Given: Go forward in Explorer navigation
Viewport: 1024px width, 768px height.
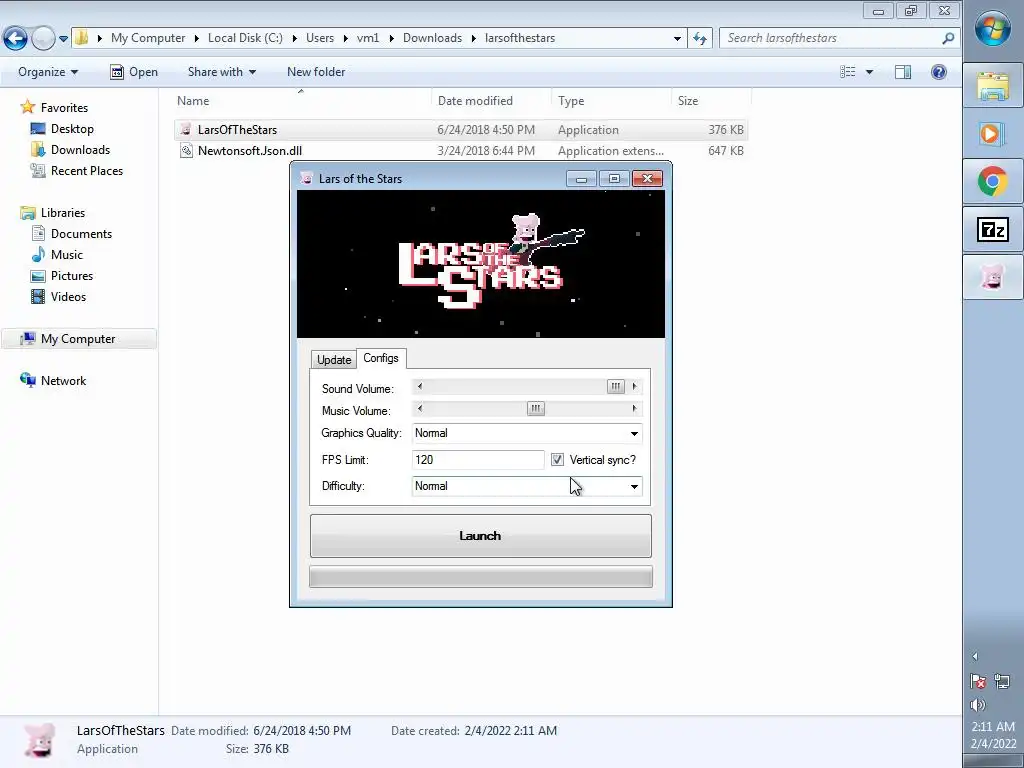Looking at the screenshot, I should 43,39.
